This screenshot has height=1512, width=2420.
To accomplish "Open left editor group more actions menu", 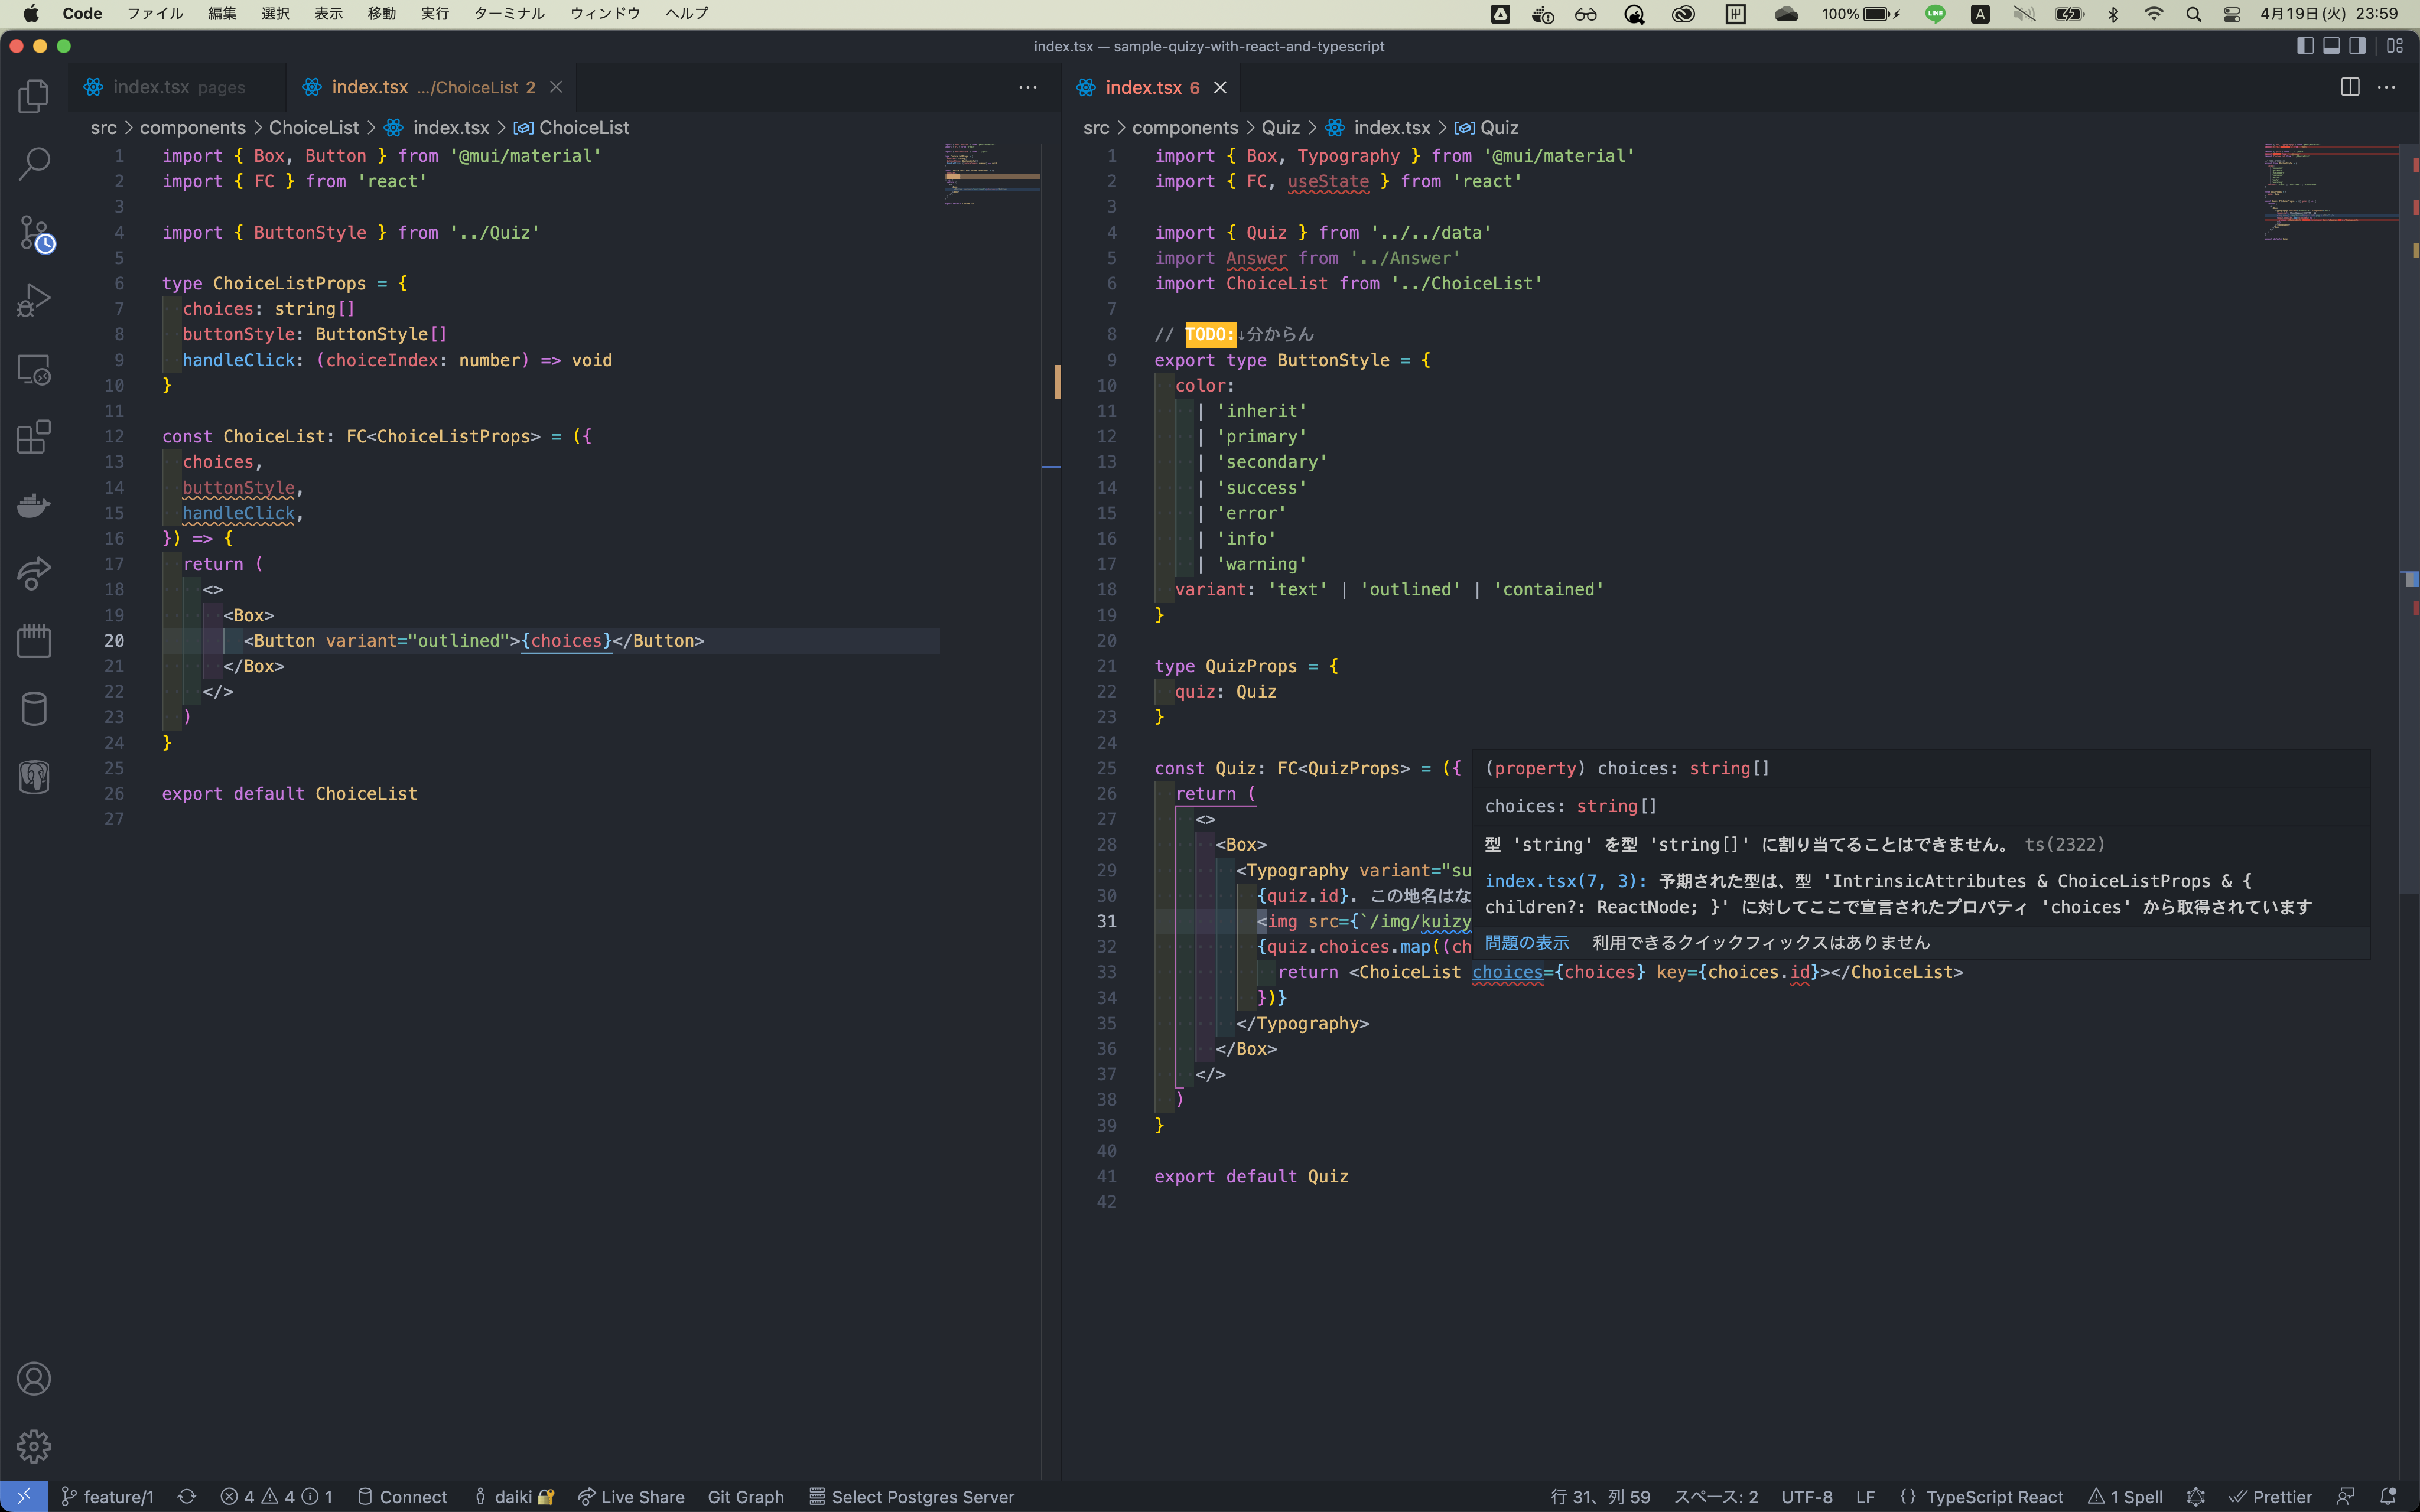I will [1027, 88].
